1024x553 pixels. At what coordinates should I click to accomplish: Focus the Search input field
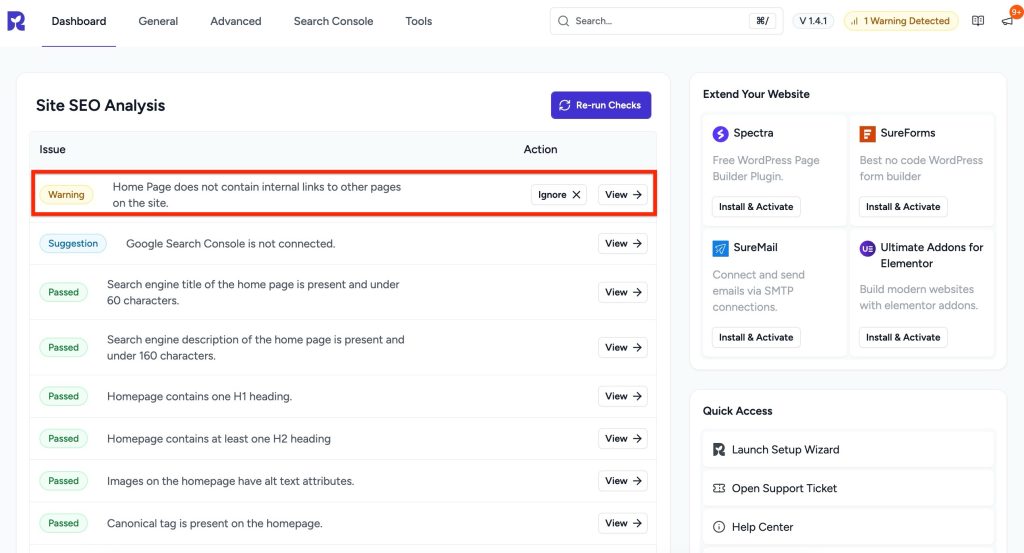[x=655, y=21]
